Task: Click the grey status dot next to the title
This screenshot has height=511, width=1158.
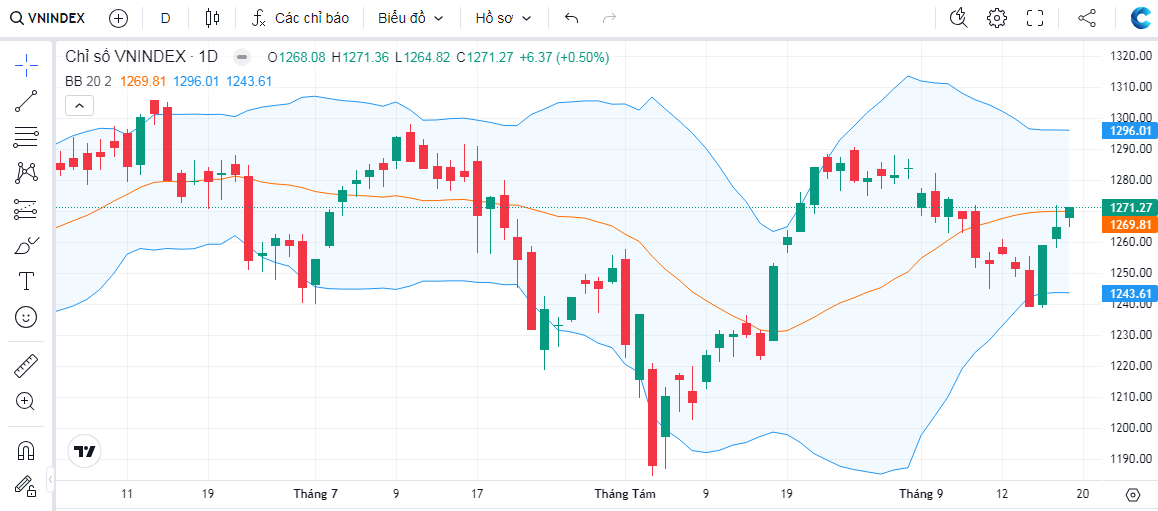Action: 241,57
